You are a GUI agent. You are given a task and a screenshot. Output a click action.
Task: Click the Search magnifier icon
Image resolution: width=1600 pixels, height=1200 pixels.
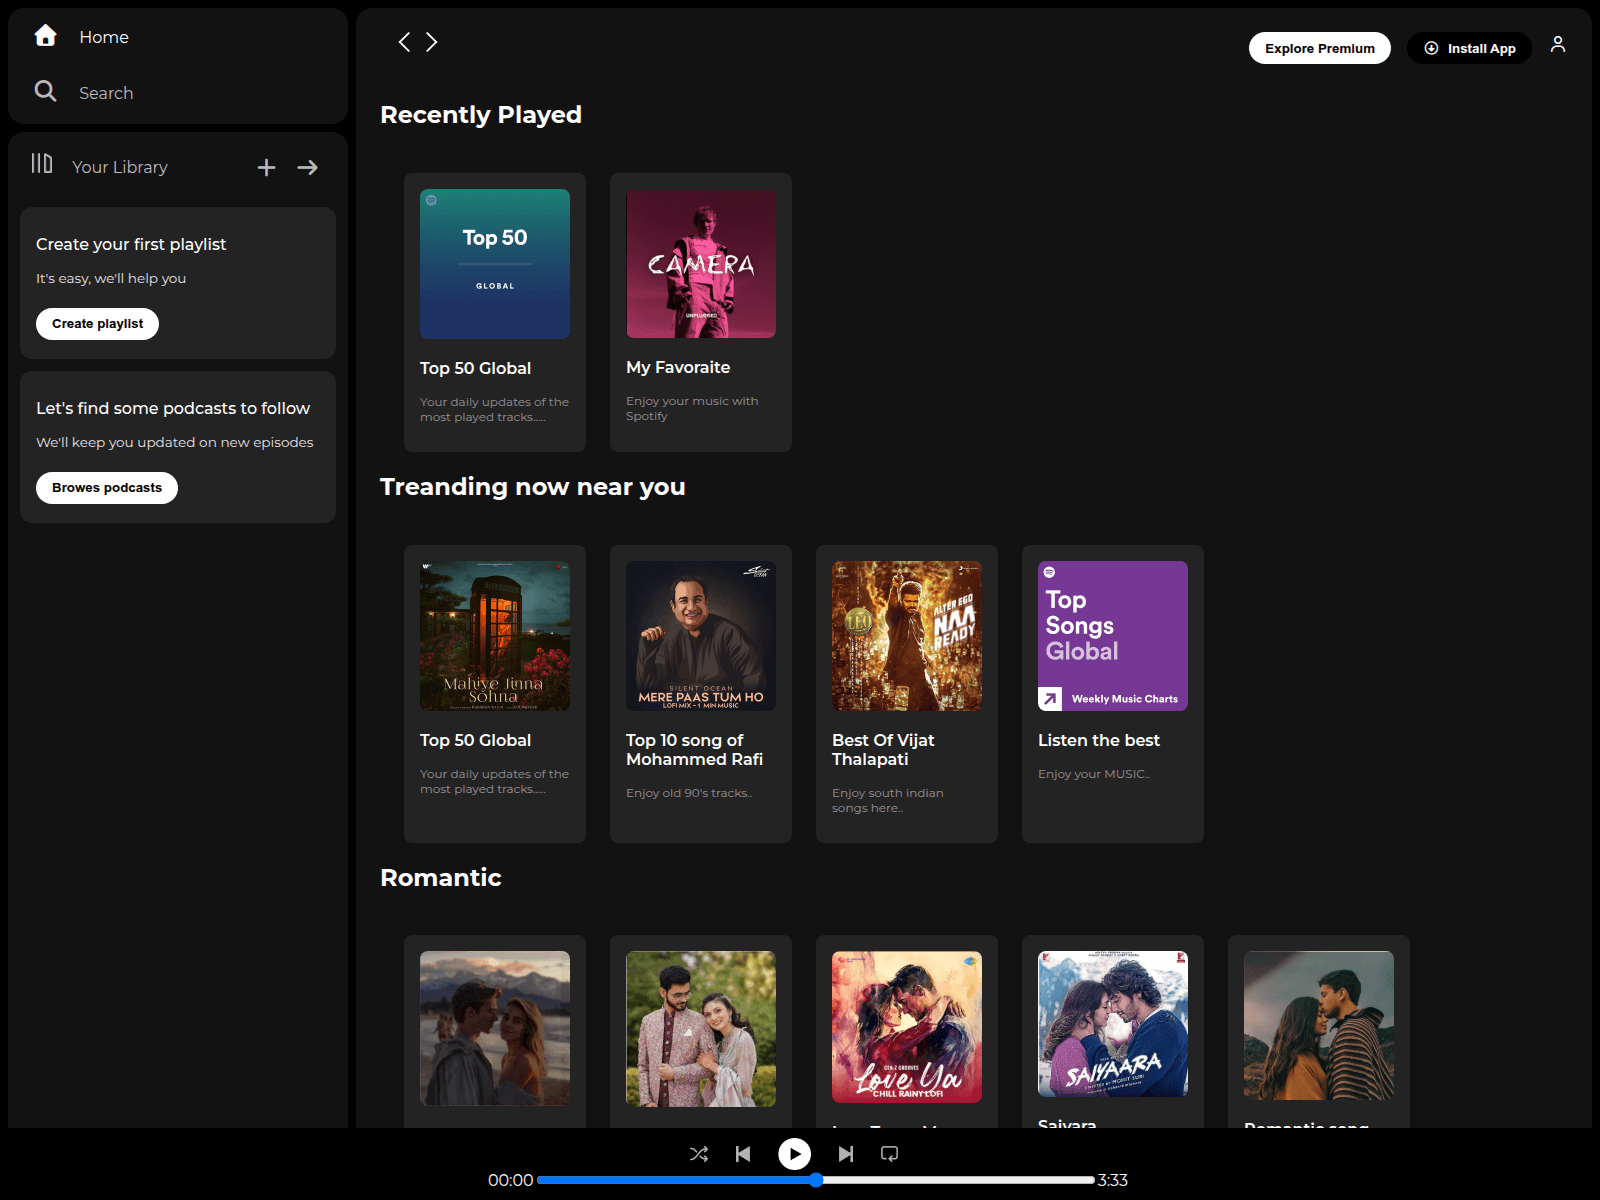point(45,91)
